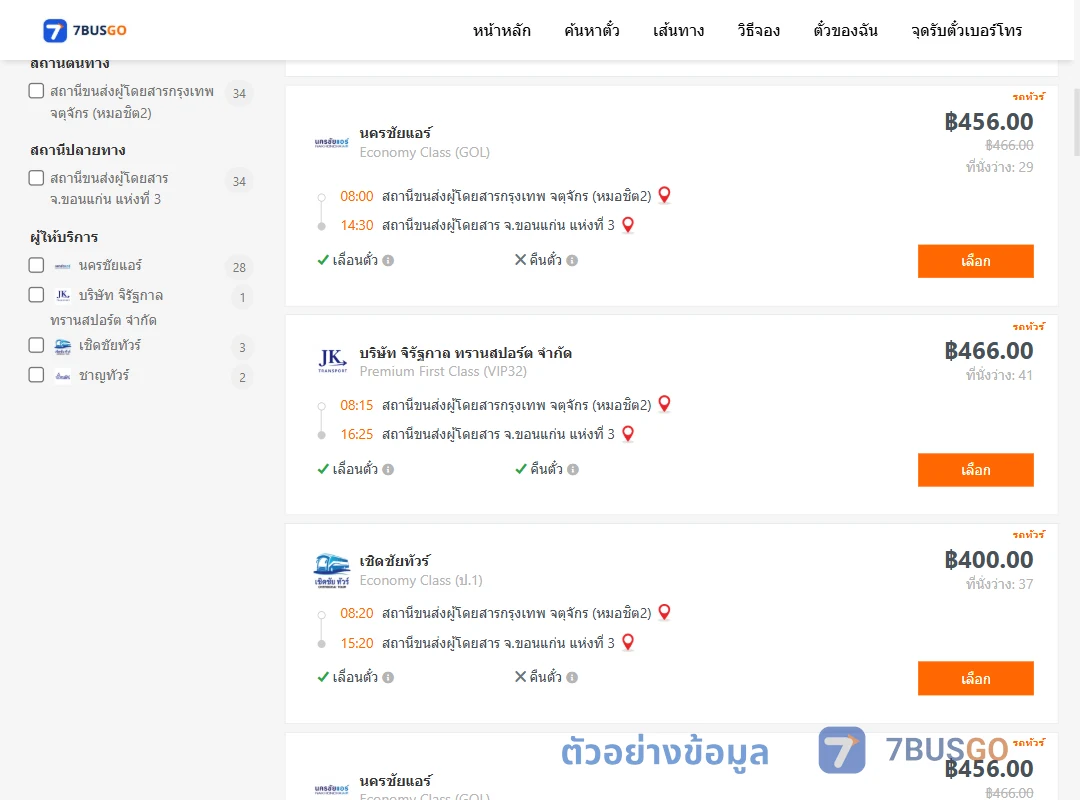1080x800 pixels.
Task: Click นครชัยแอร์ logo in operator filter
Action: 63,266
